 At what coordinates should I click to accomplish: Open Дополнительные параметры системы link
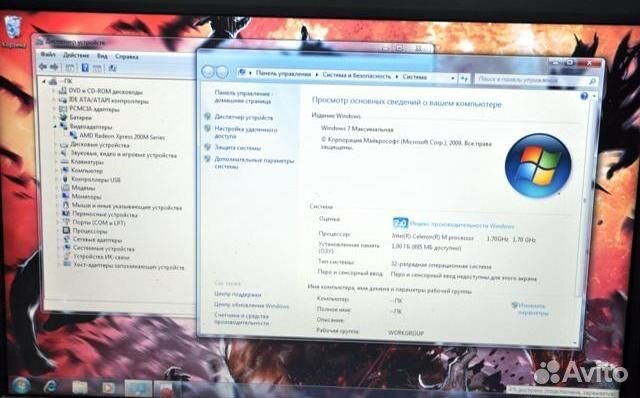click(x=254, y=163)
